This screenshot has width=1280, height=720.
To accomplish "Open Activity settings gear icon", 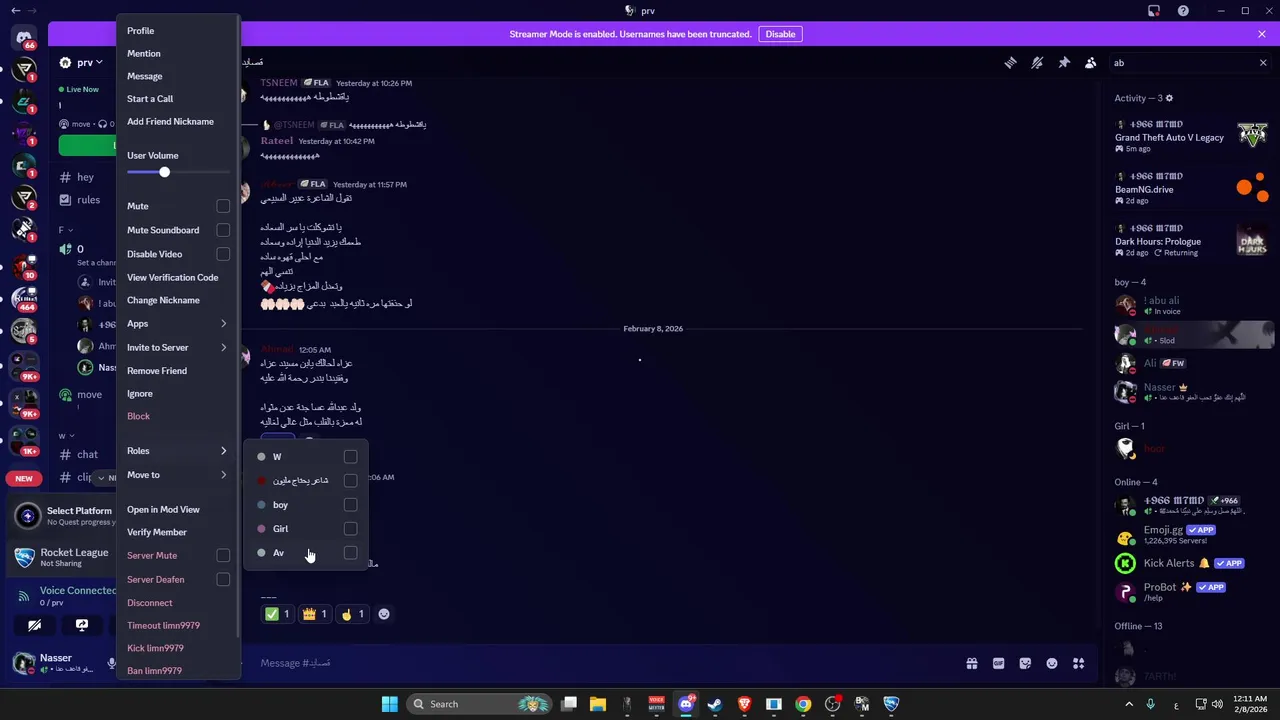I will click(1169, 98).
